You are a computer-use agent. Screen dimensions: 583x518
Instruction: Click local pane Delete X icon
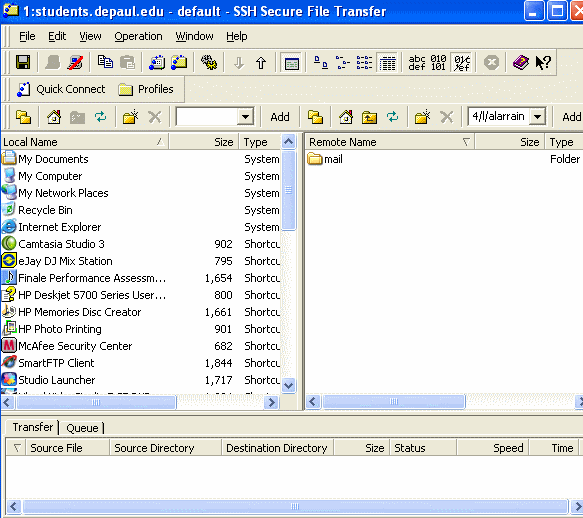tap(155, 117)
